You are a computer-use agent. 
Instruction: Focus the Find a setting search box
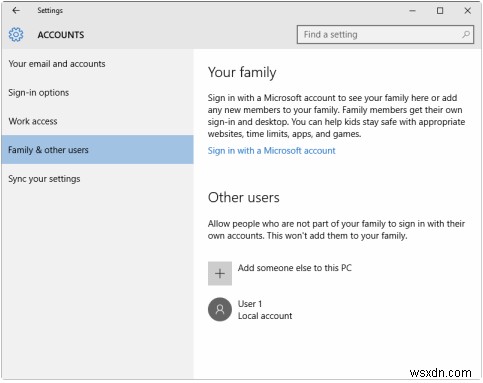(385, 35)
